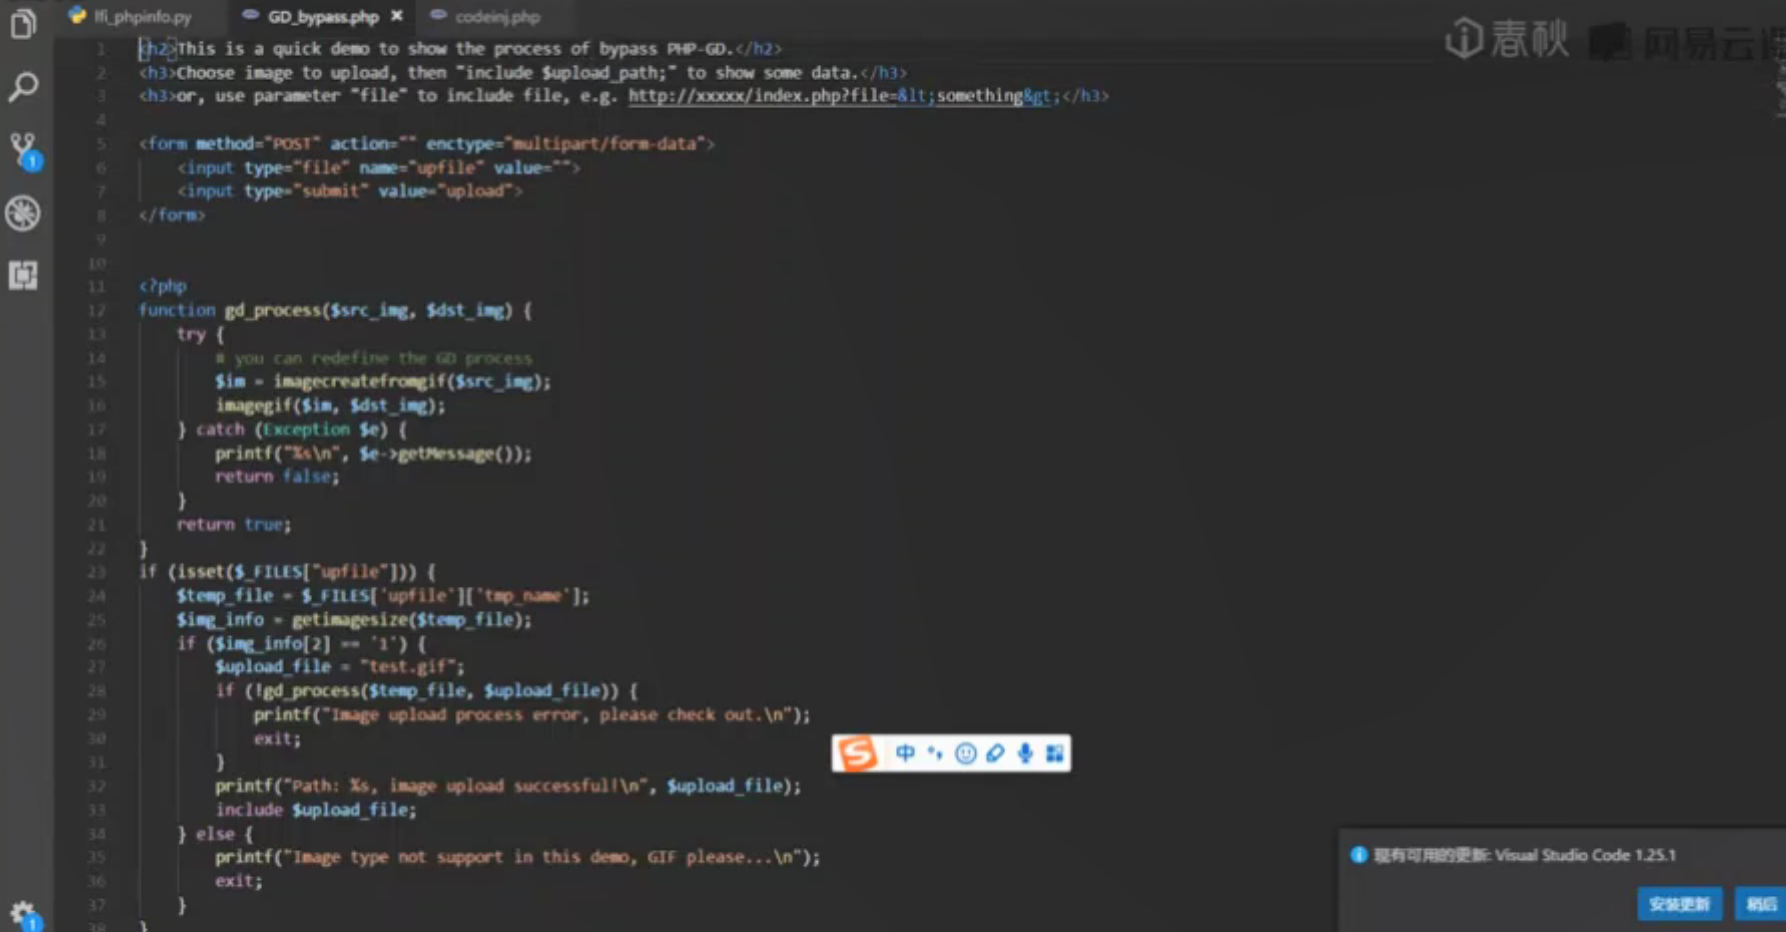This screenshot has height=932, width=1786.
Task: Click the input type="file" name="upfile" line
Action: 379,168
